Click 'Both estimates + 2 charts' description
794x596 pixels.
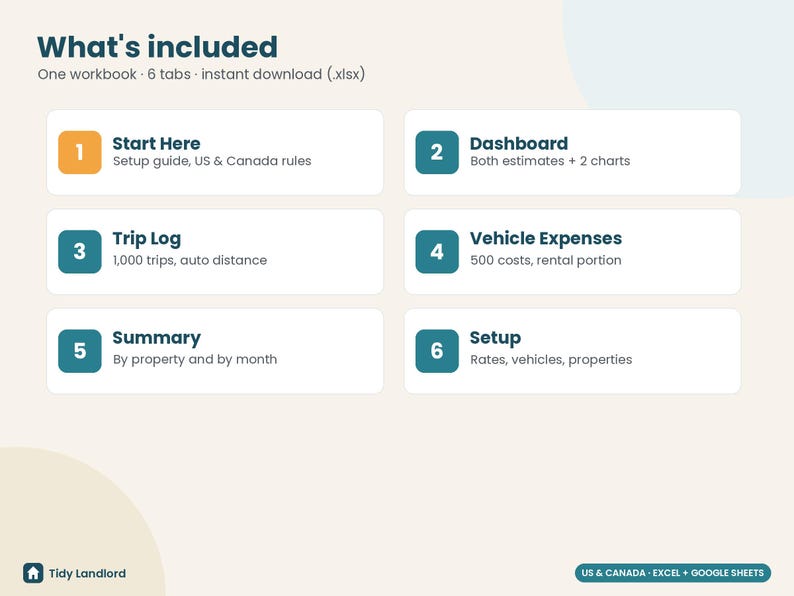[x=550, y=161]
